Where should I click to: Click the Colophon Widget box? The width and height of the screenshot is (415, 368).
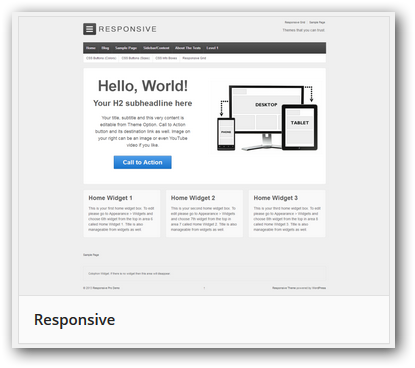[x=204, y=273]
